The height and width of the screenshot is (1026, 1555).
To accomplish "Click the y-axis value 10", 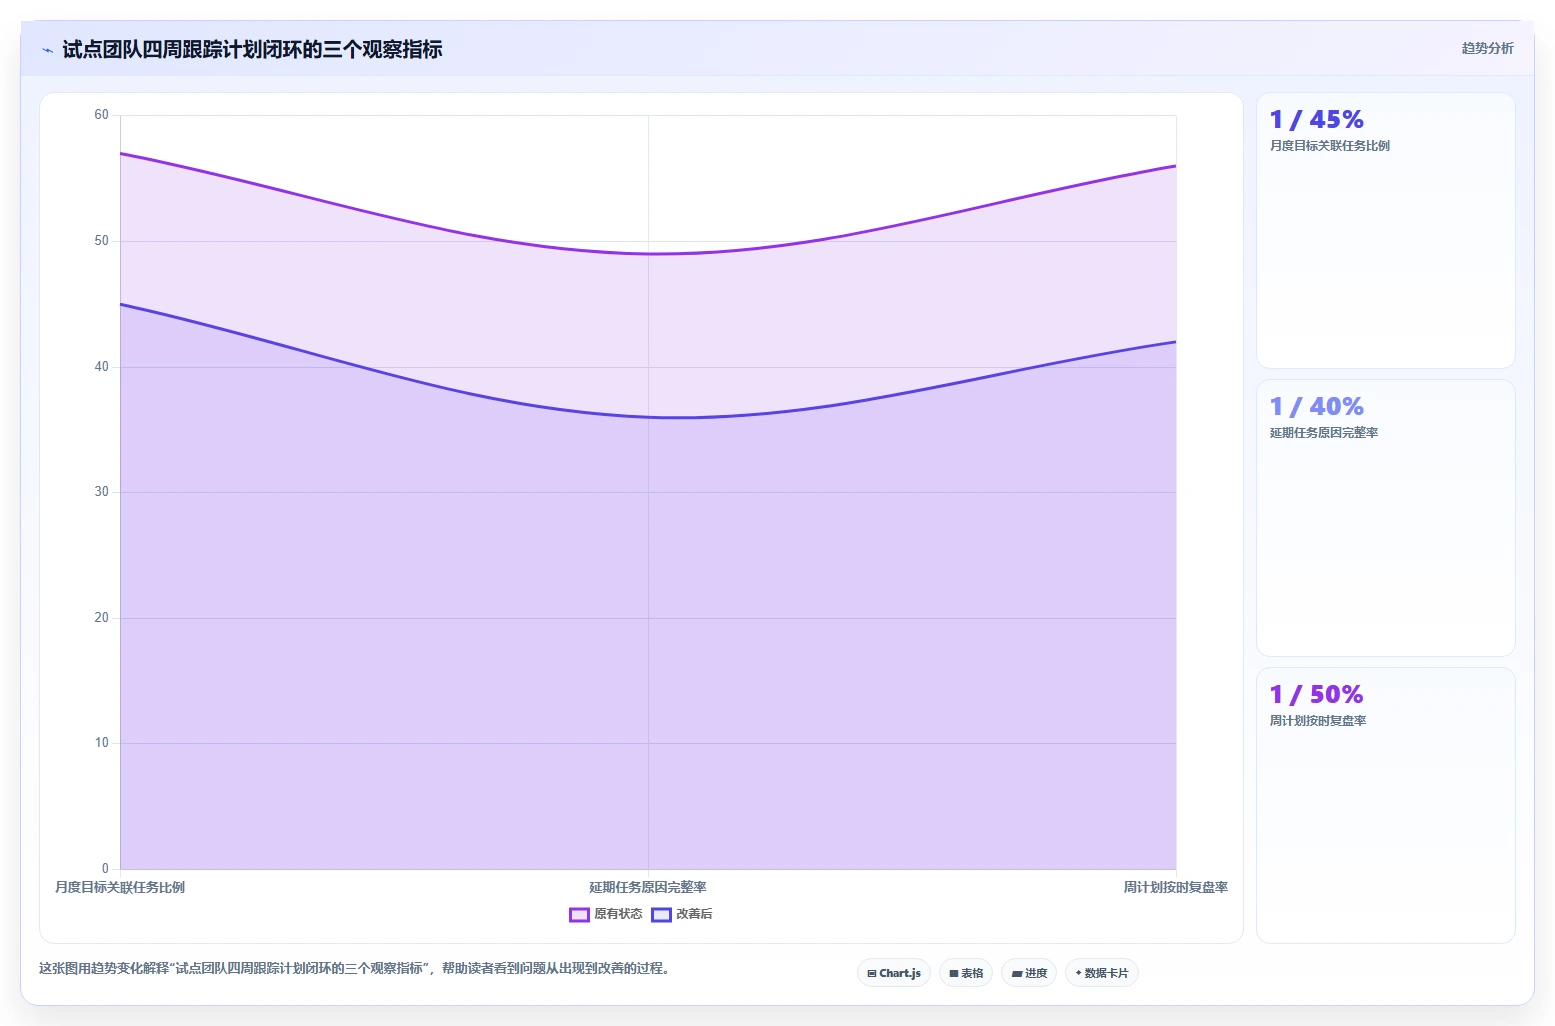I will coord(101,743).
